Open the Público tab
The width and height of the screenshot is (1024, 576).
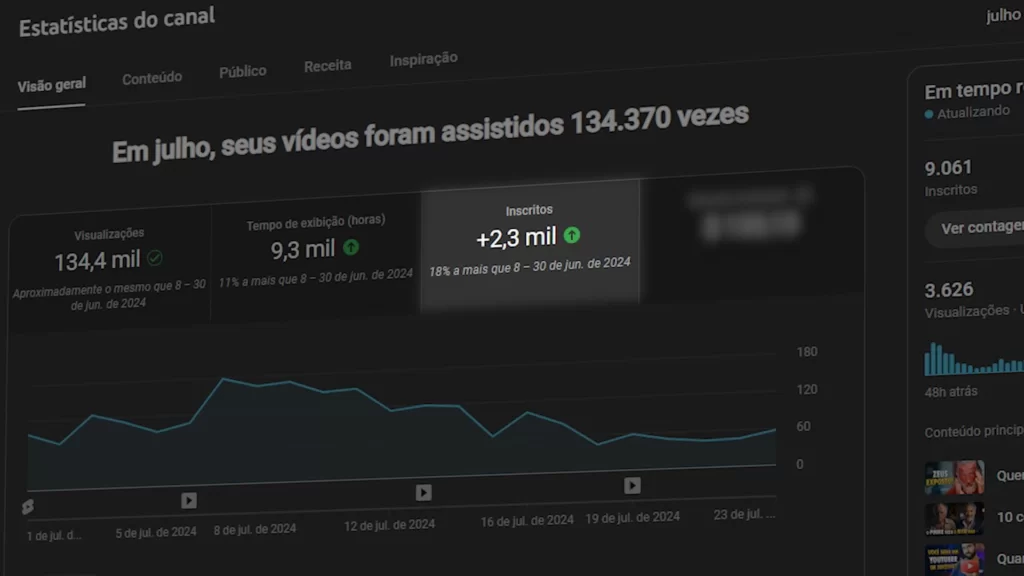[x=242, y=72]
